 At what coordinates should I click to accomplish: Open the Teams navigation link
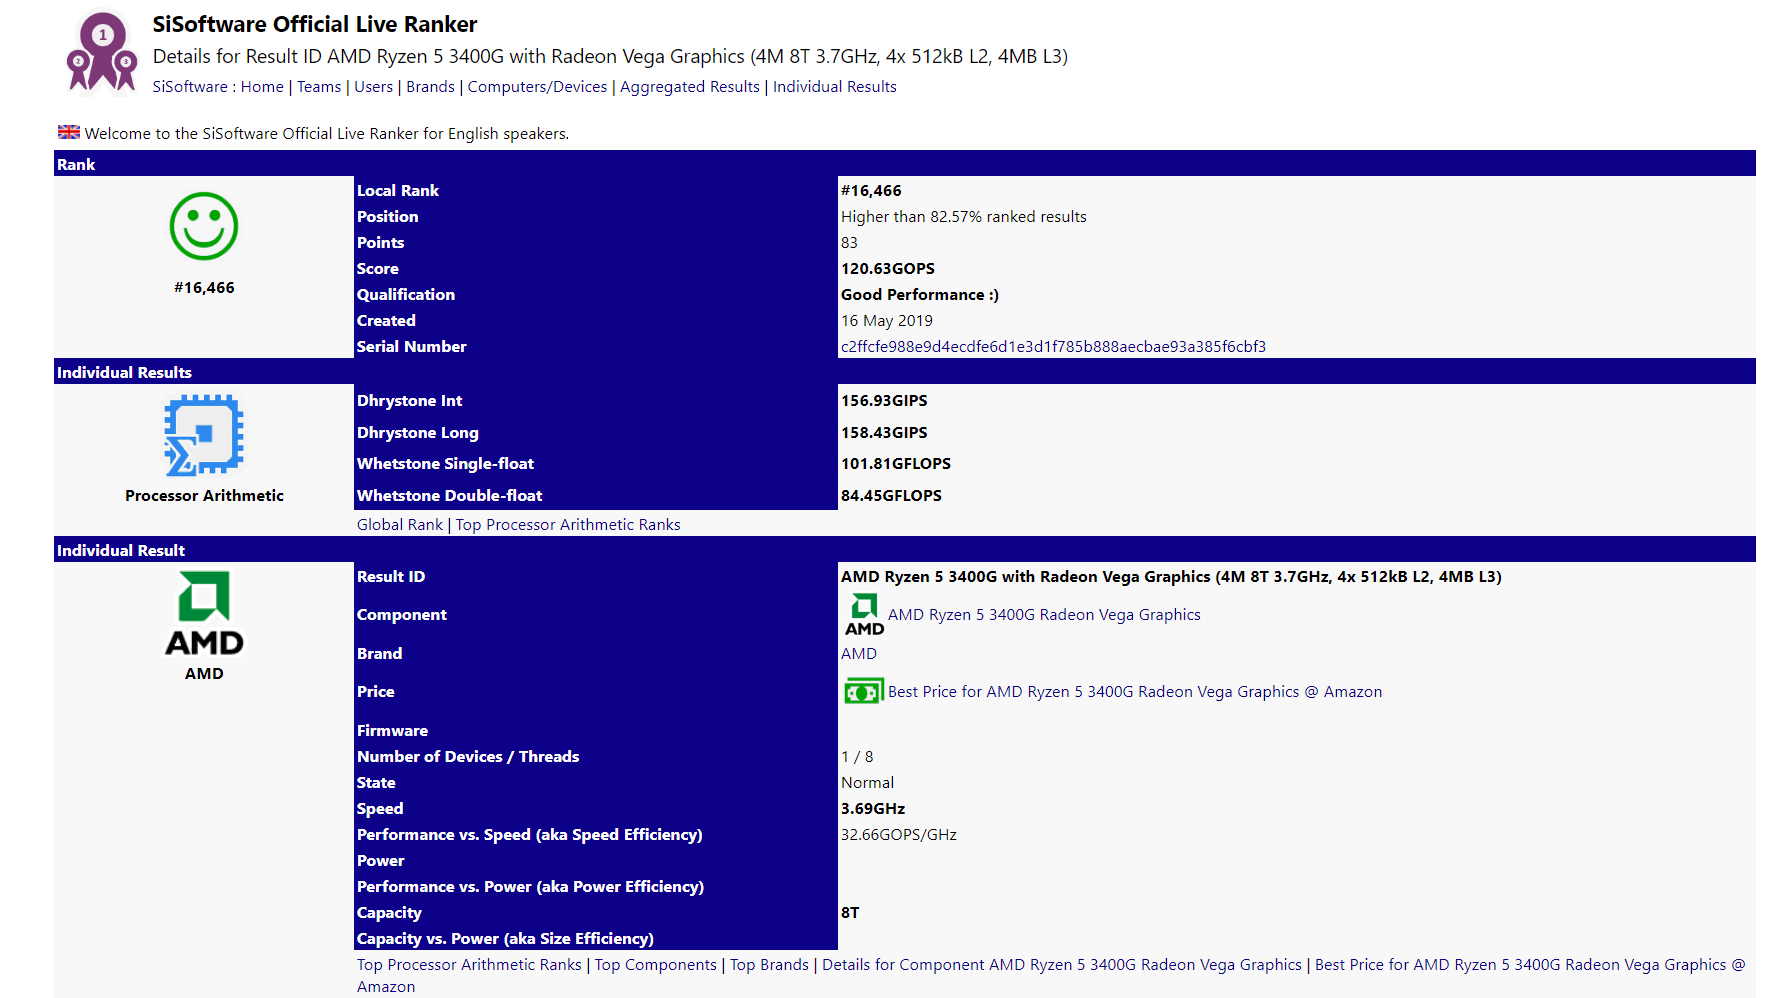319,87
